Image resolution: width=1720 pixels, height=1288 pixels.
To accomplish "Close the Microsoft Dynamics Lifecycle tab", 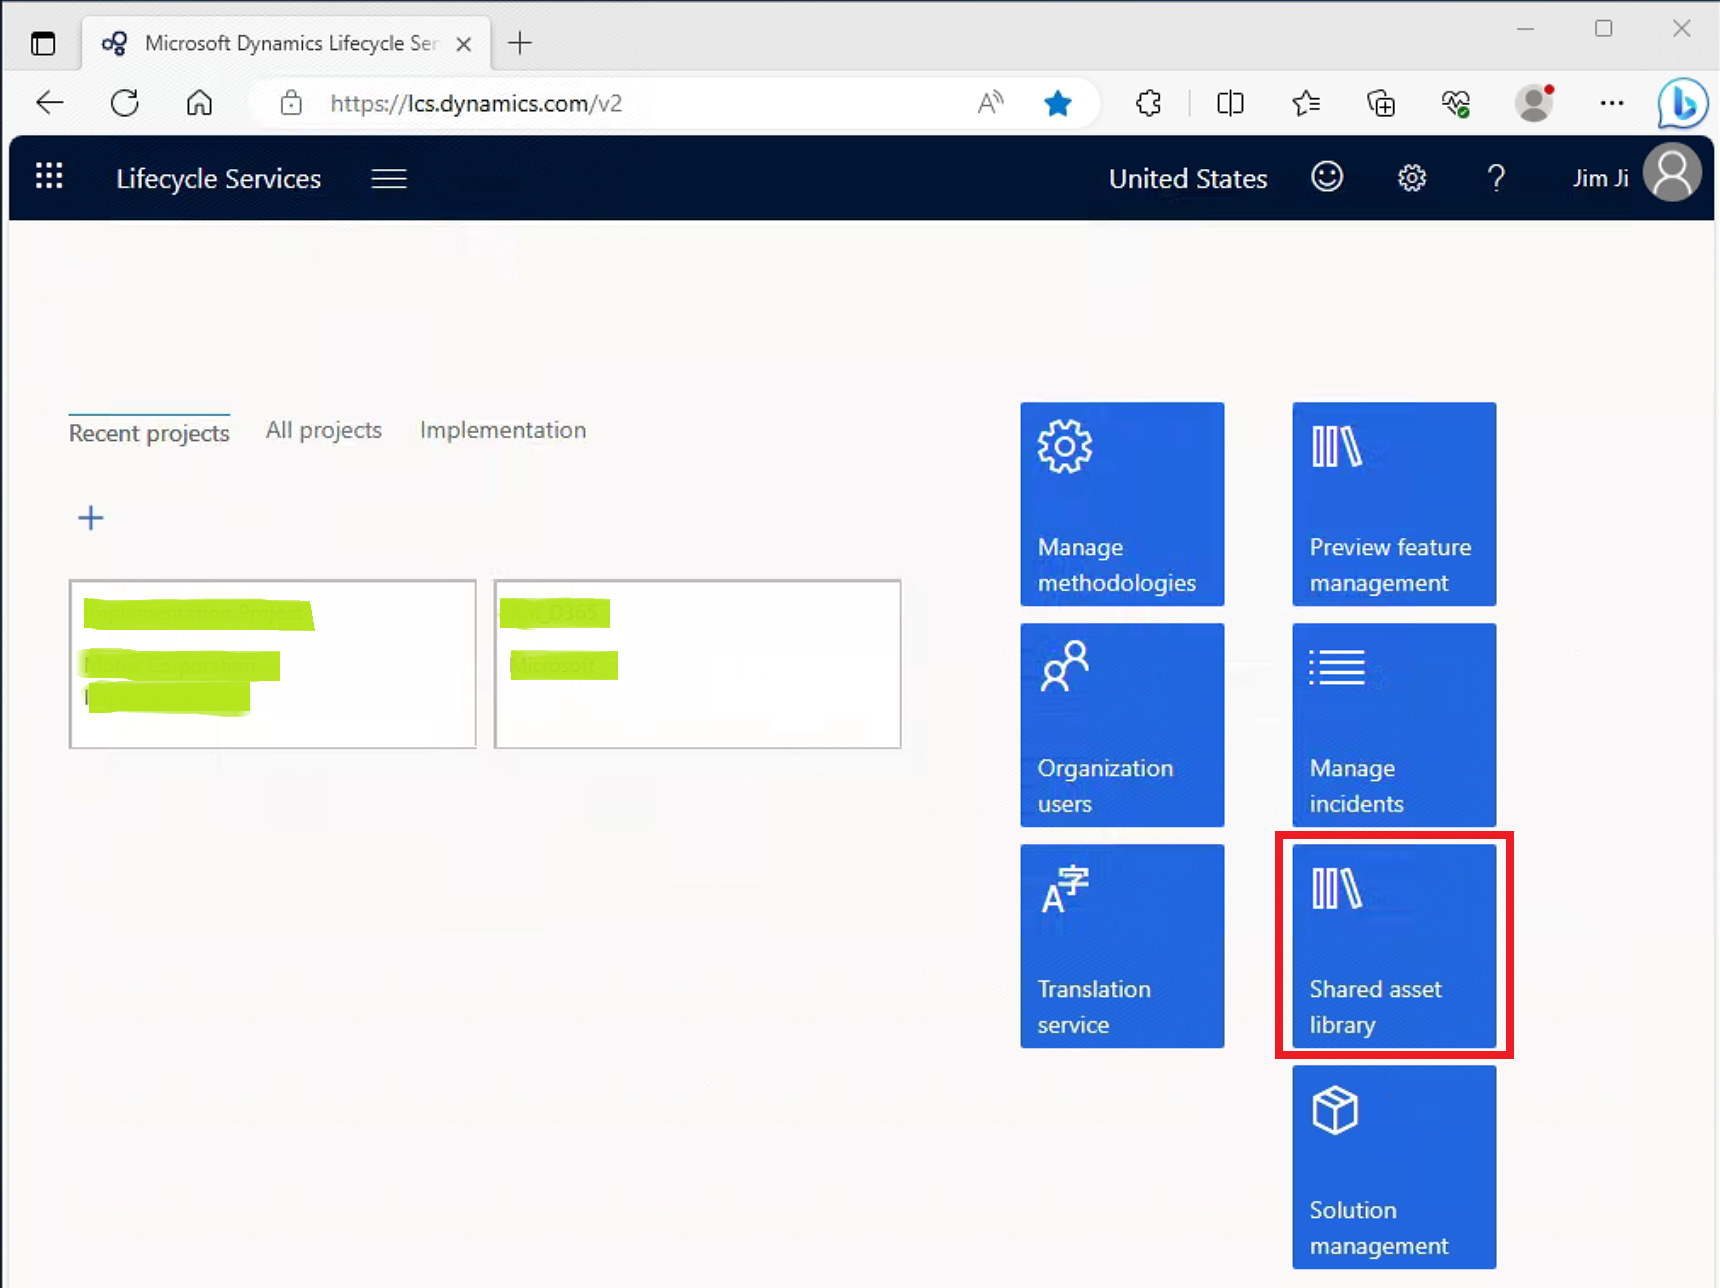I will 464,44.
